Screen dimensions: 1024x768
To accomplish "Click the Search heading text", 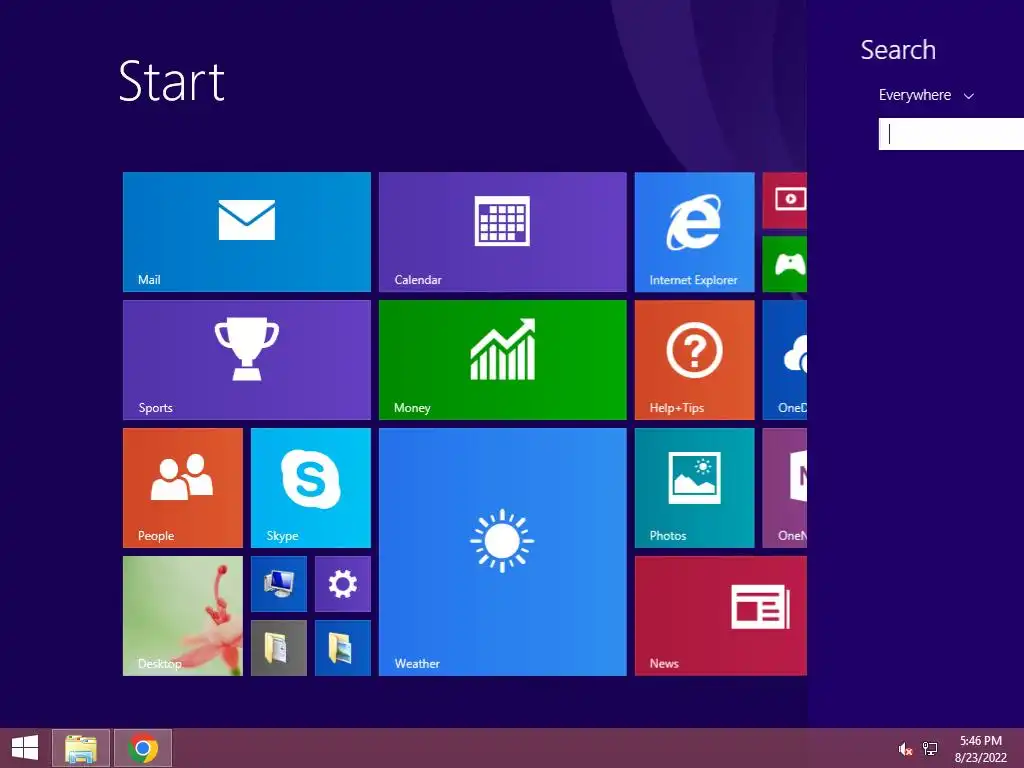I will point(898,50).
